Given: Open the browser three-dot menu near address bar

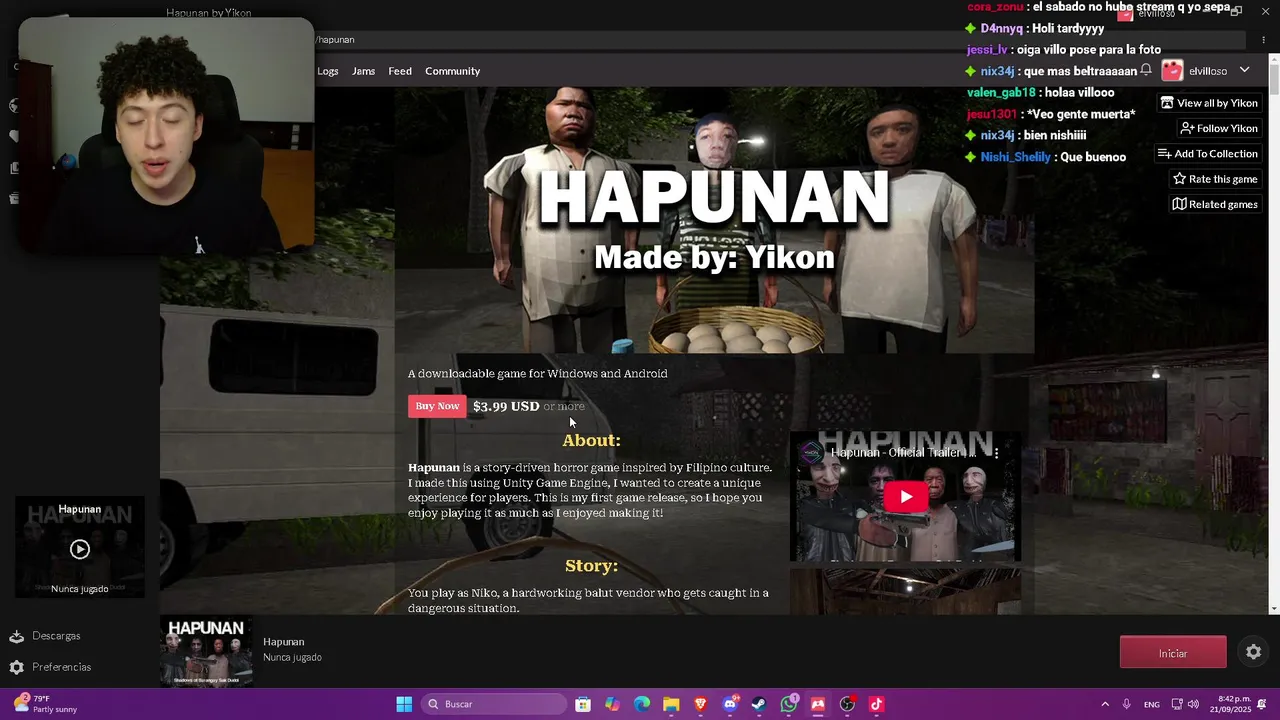Looking at the screenshot, I should tap(1264, 40).
